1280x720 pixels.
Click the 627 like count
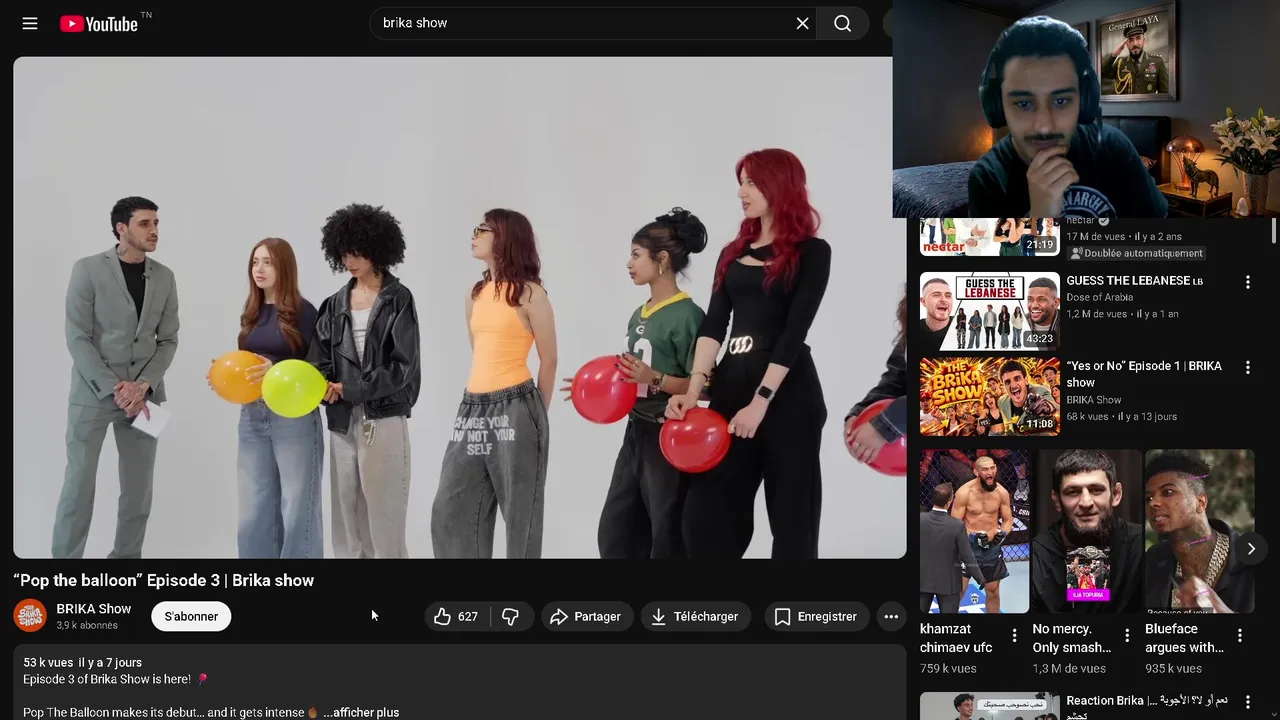coord(468,617)
